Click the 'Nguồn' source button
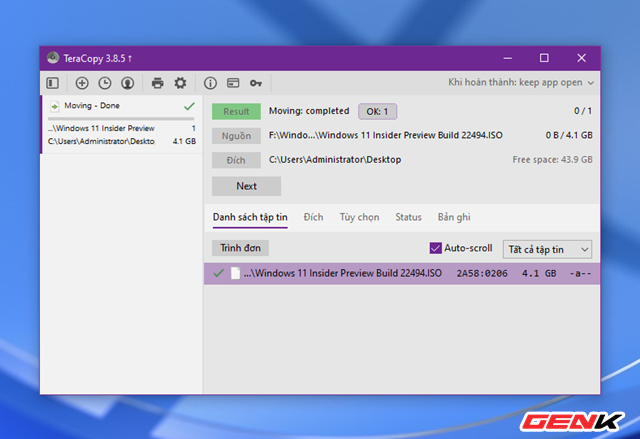The height and width of the screenshot is (439, 640). (x=236, y=136)
